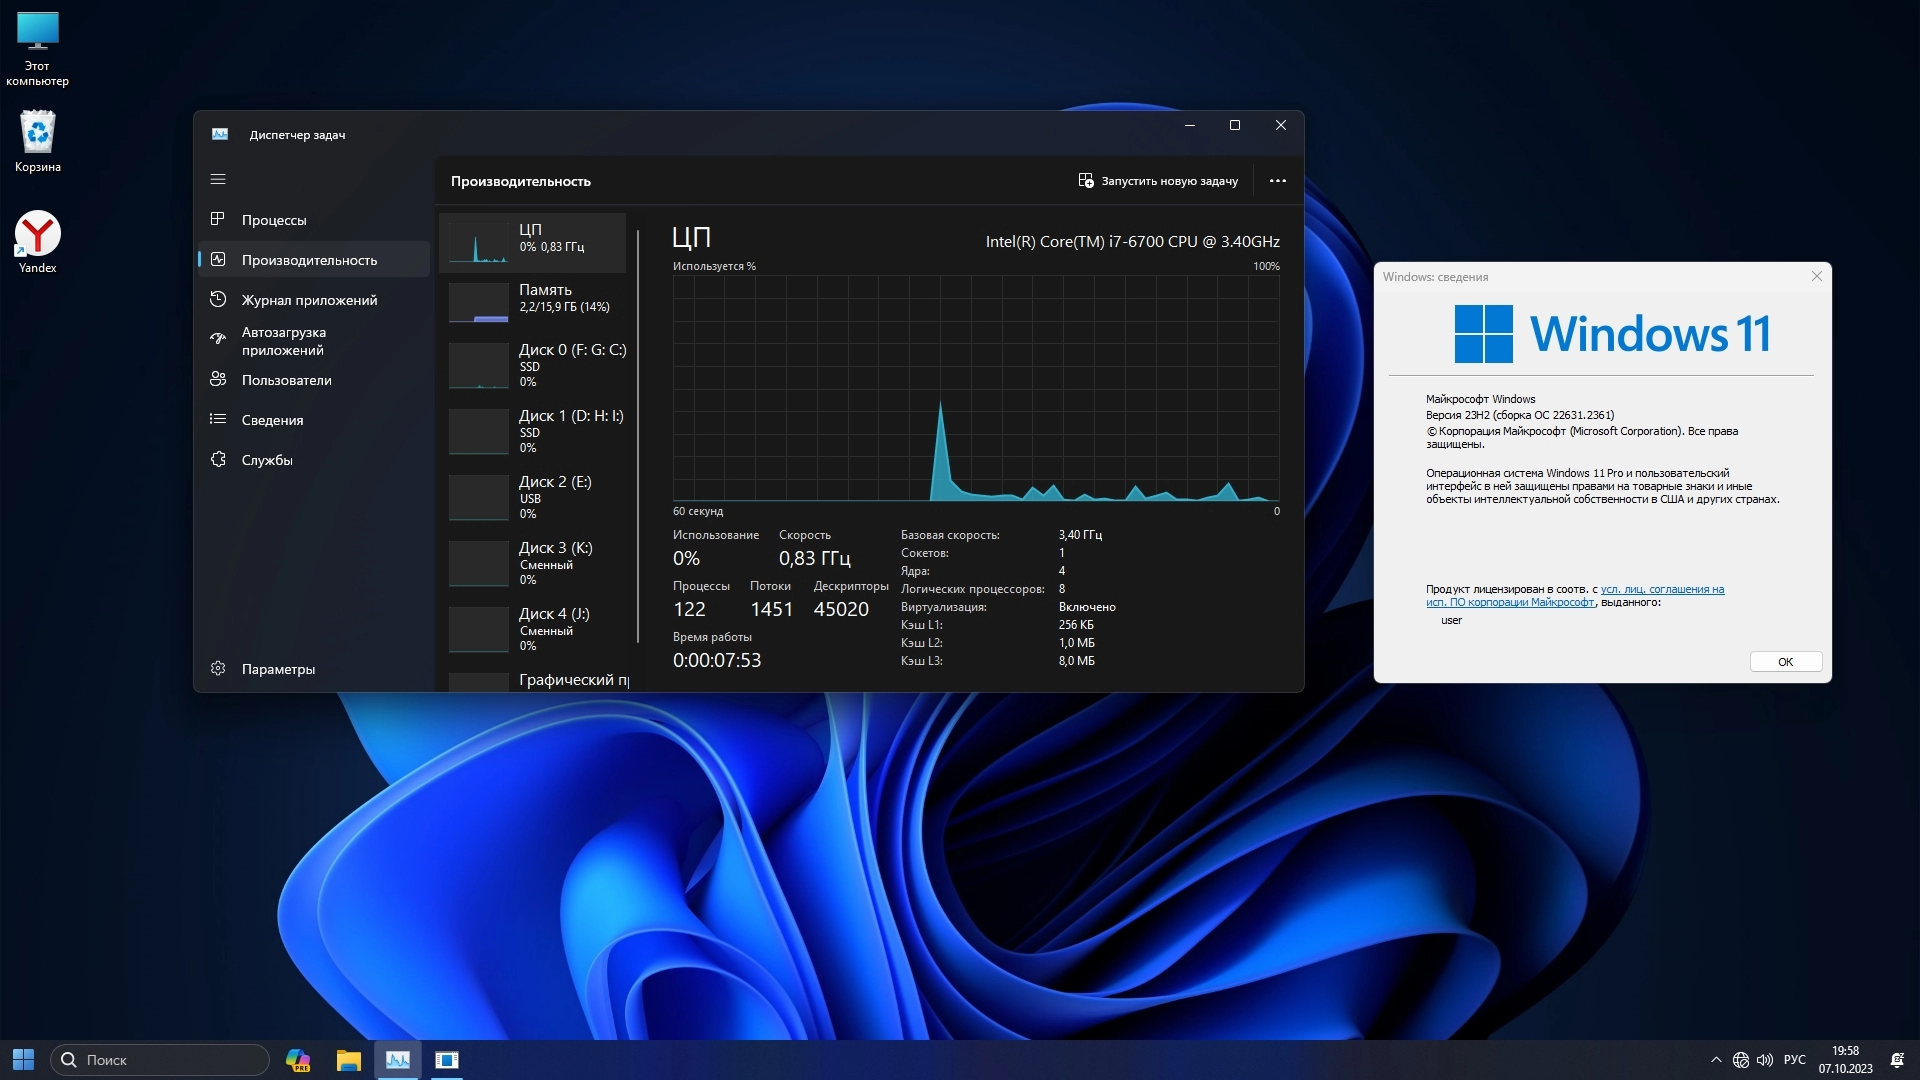Open the App history page
Screen dimensions: 1920x1080
click(x=308, y=300)
